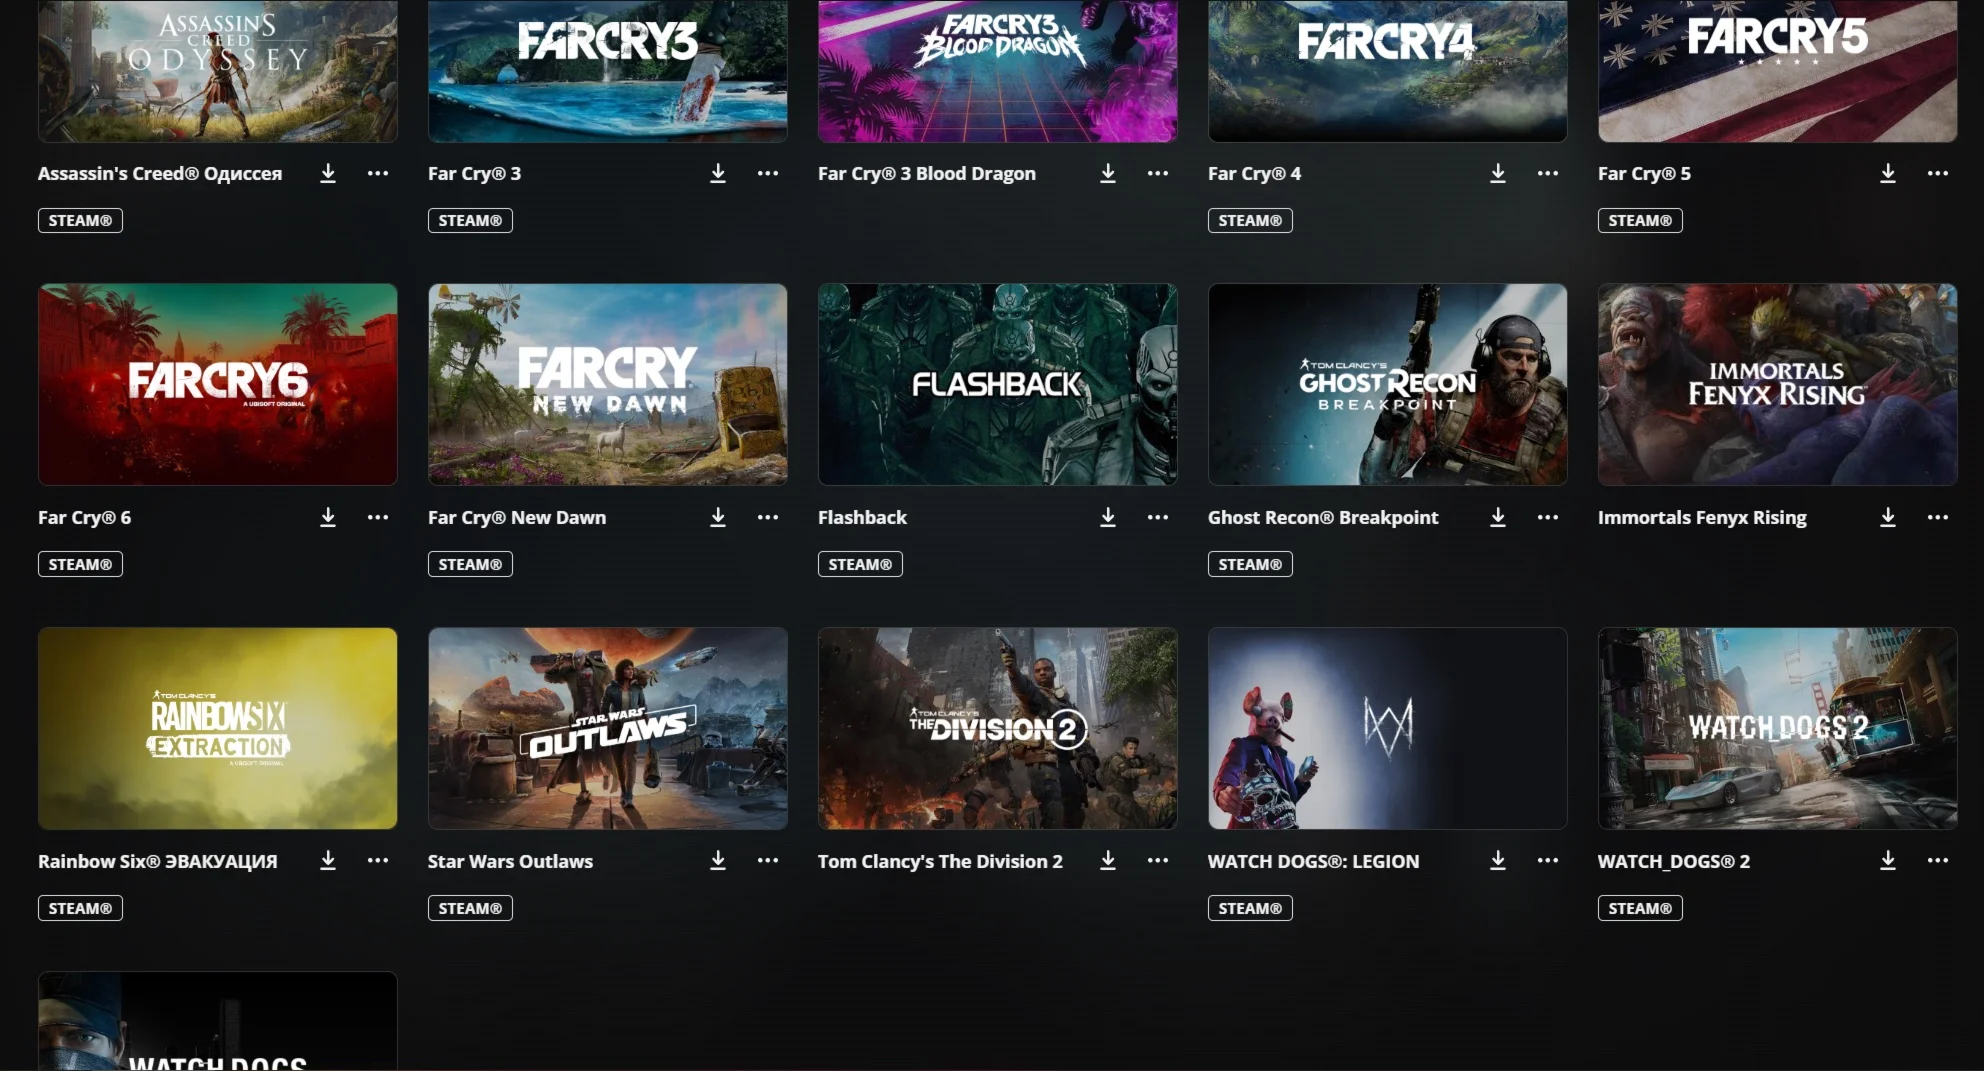Select the STEAM badge below Far Cry 6
Viewport: 1984px width, 1071px height.
point(80,564)
